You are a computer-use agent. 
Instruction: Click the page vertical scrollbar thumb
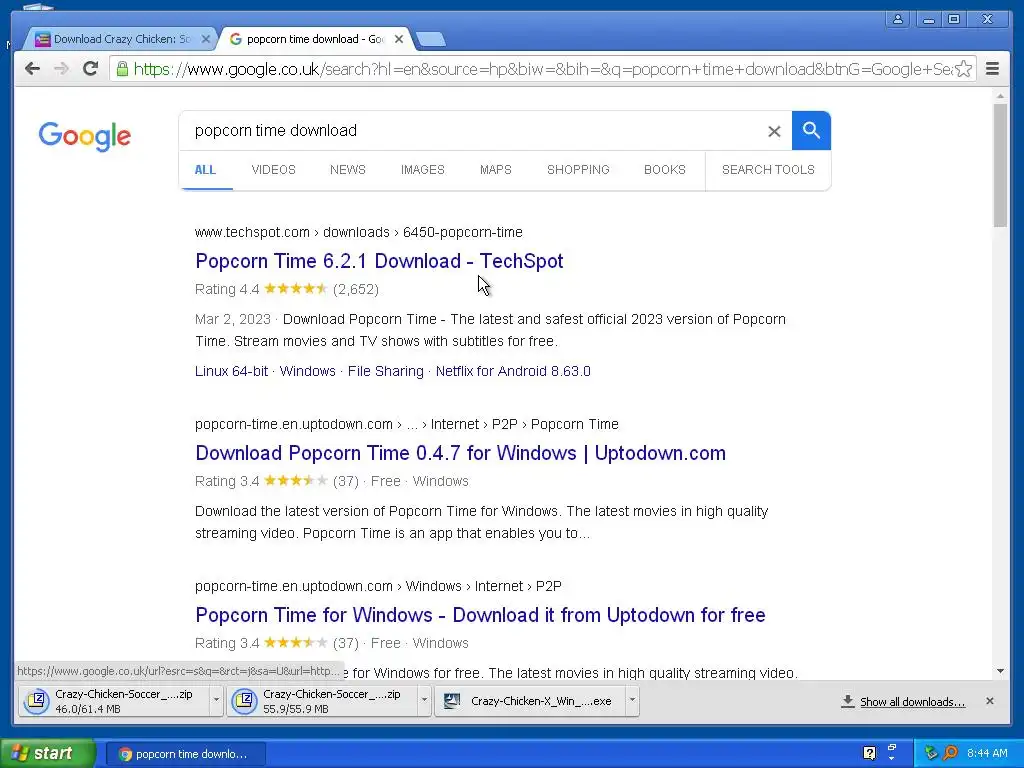(x=1000, y=165)
